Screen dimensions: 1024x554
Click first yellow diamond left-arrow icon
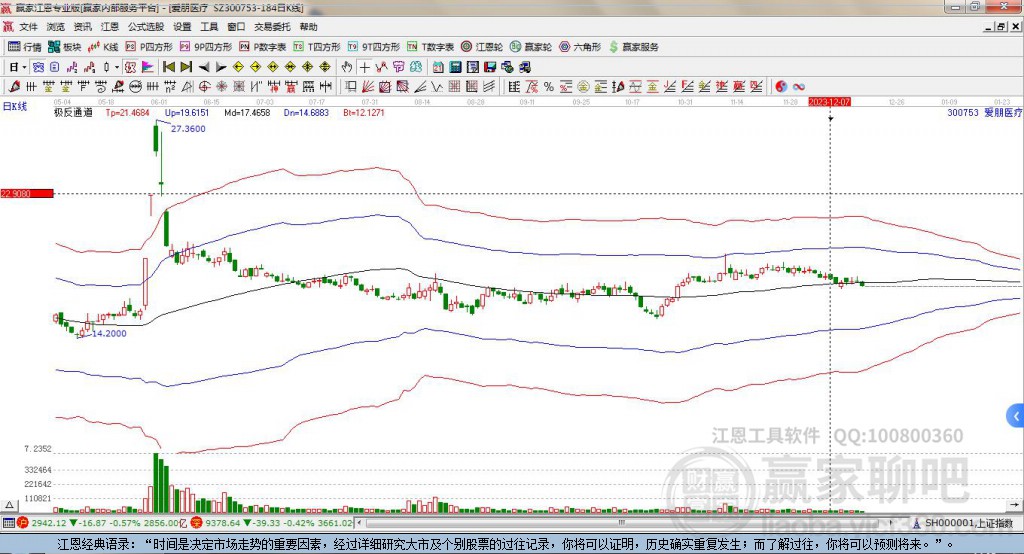coord(238,67)
